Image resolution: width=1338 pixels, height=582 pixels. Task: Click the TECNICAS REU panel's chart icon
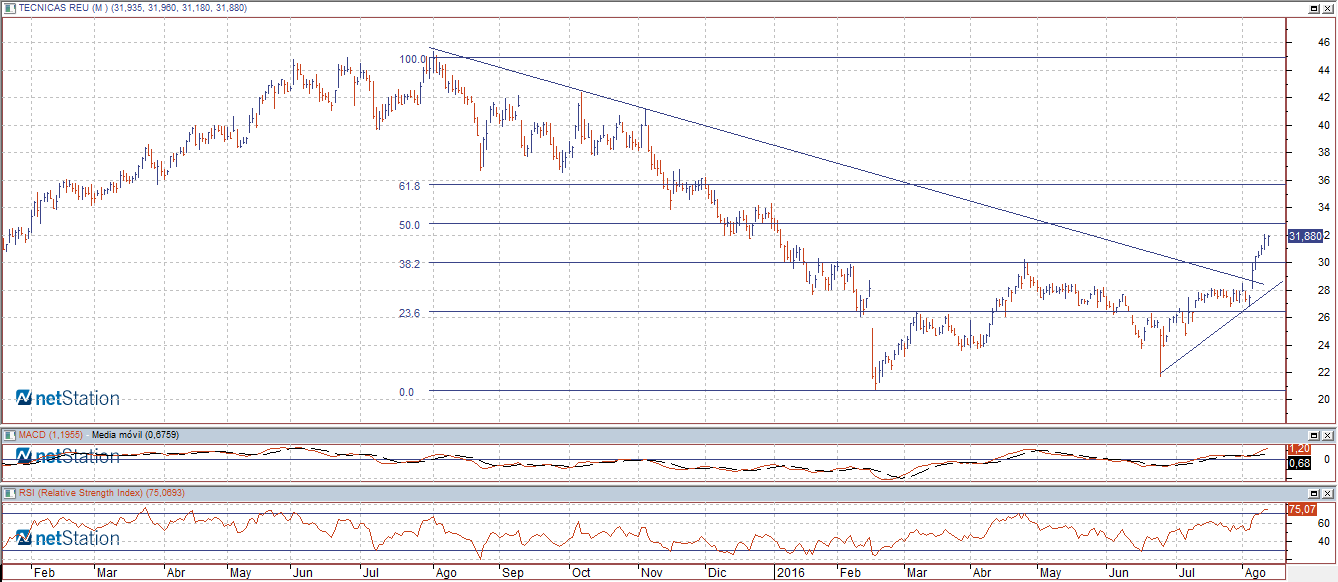click(x=9, y=8)
